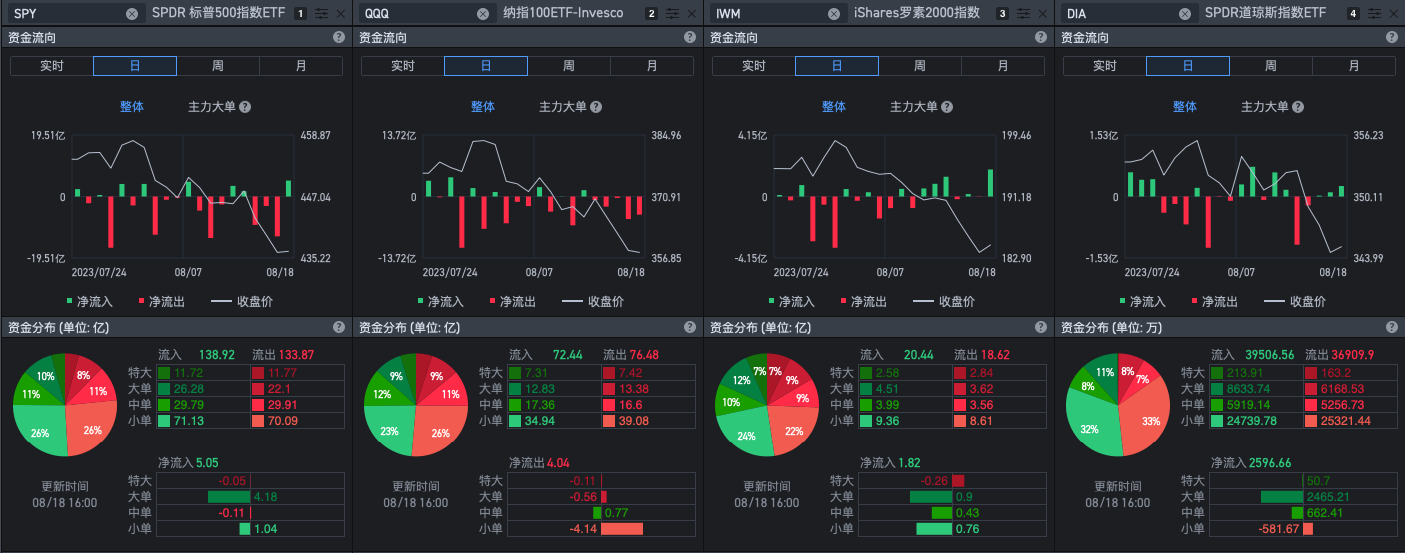
Task: Select 周 tab in DIA panel
Action: click(x=1270, y=66)
